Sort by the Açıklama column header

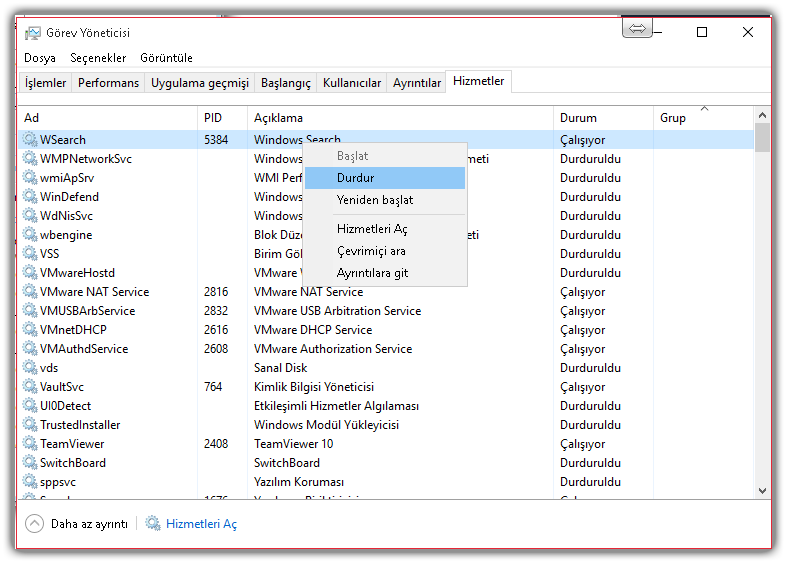[401, 118]
